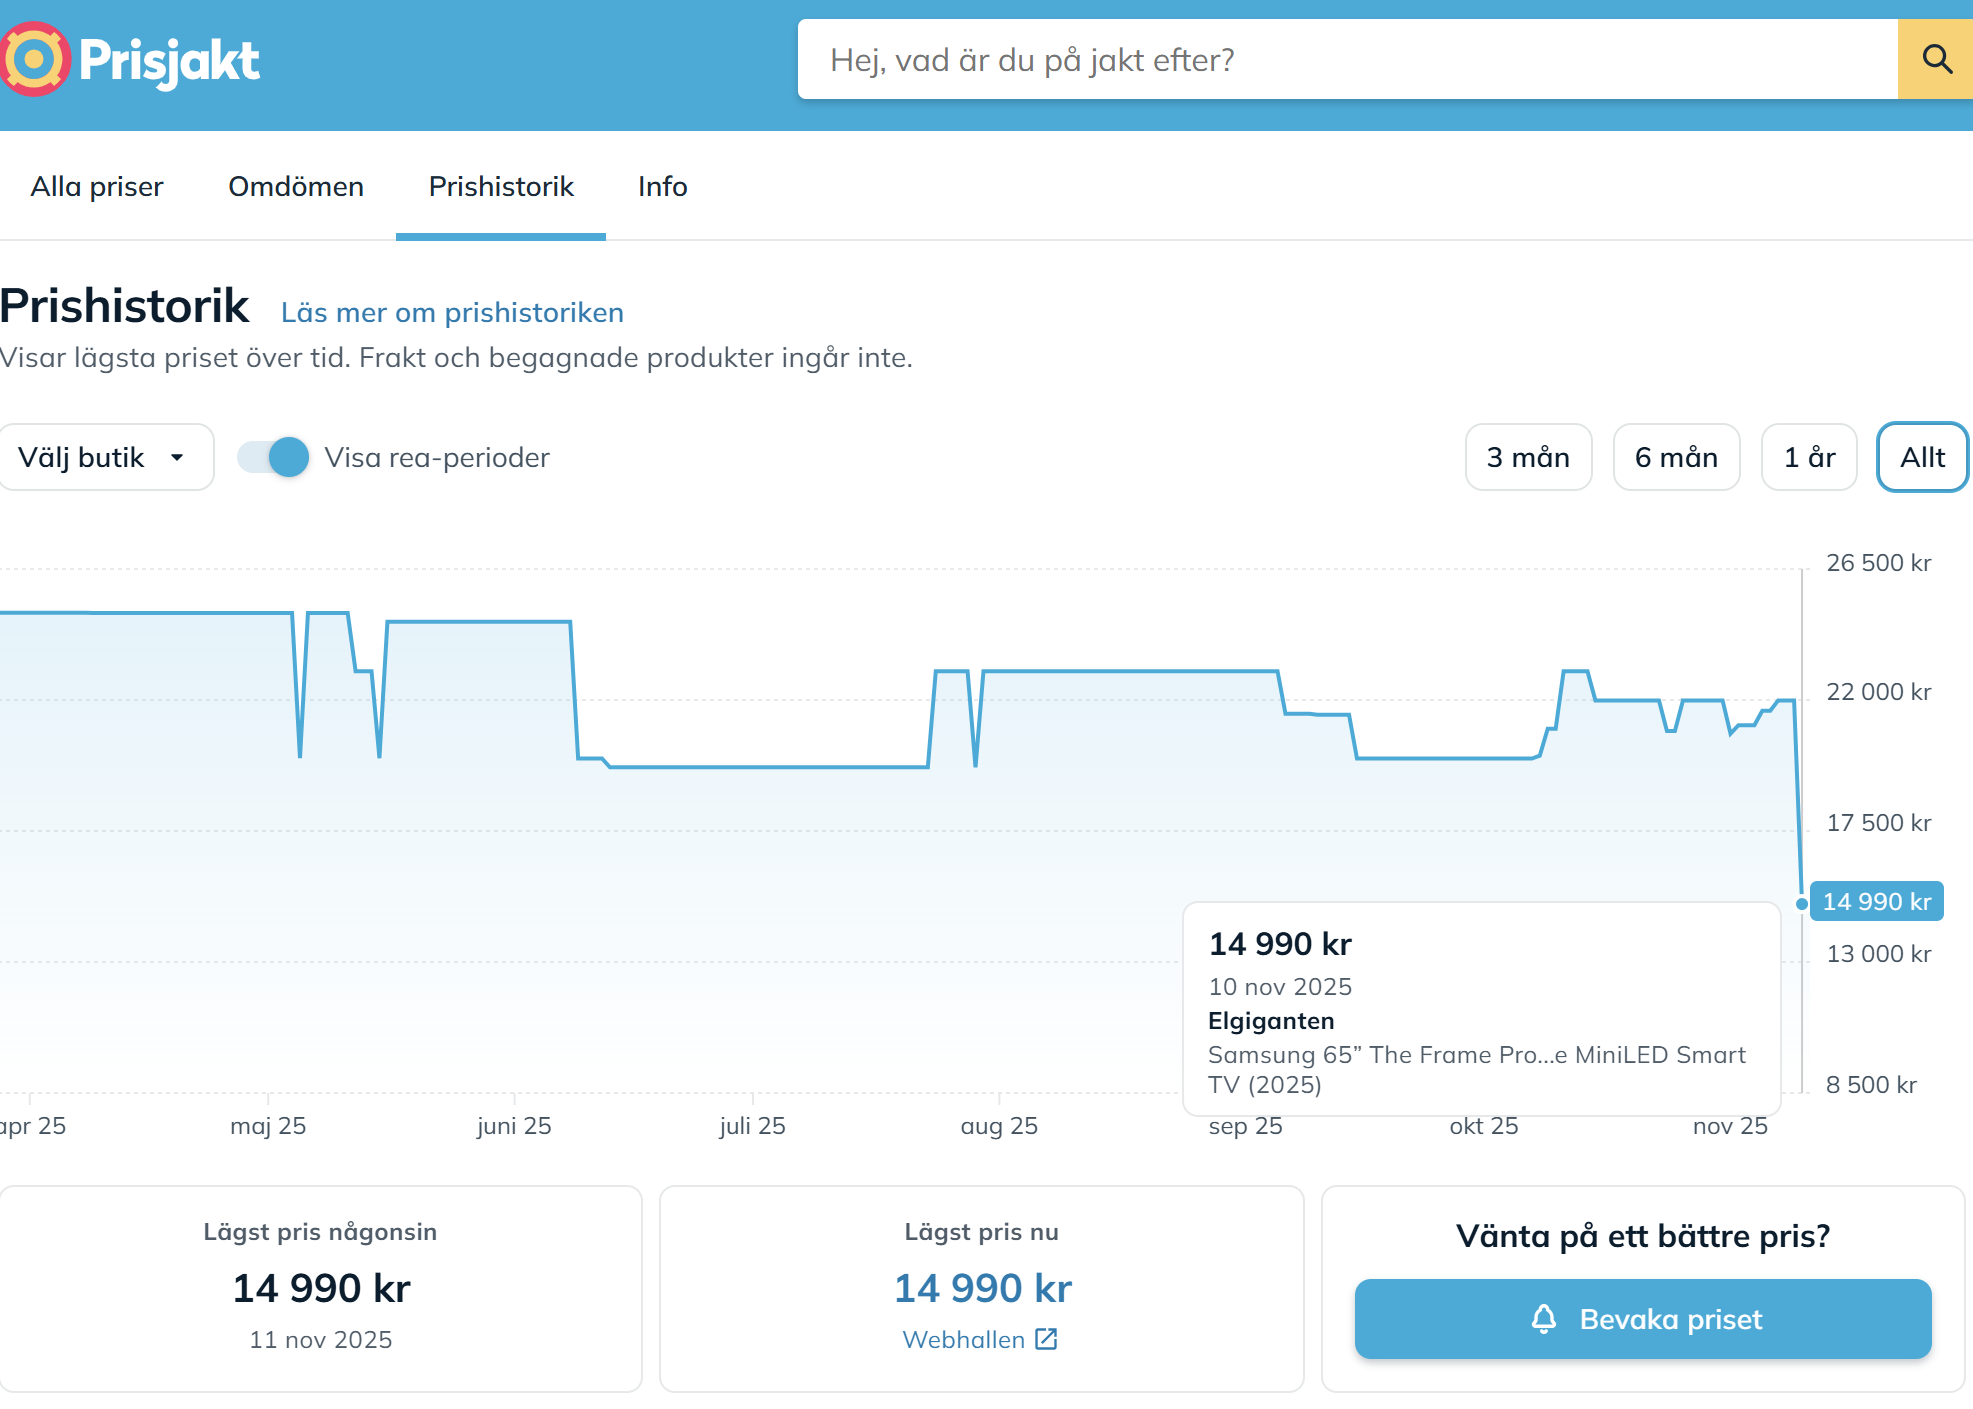The width and height of the screenshot is (1973, 1409).
Task: Open the Omdömen tab
Action: [x=296, y=187]
